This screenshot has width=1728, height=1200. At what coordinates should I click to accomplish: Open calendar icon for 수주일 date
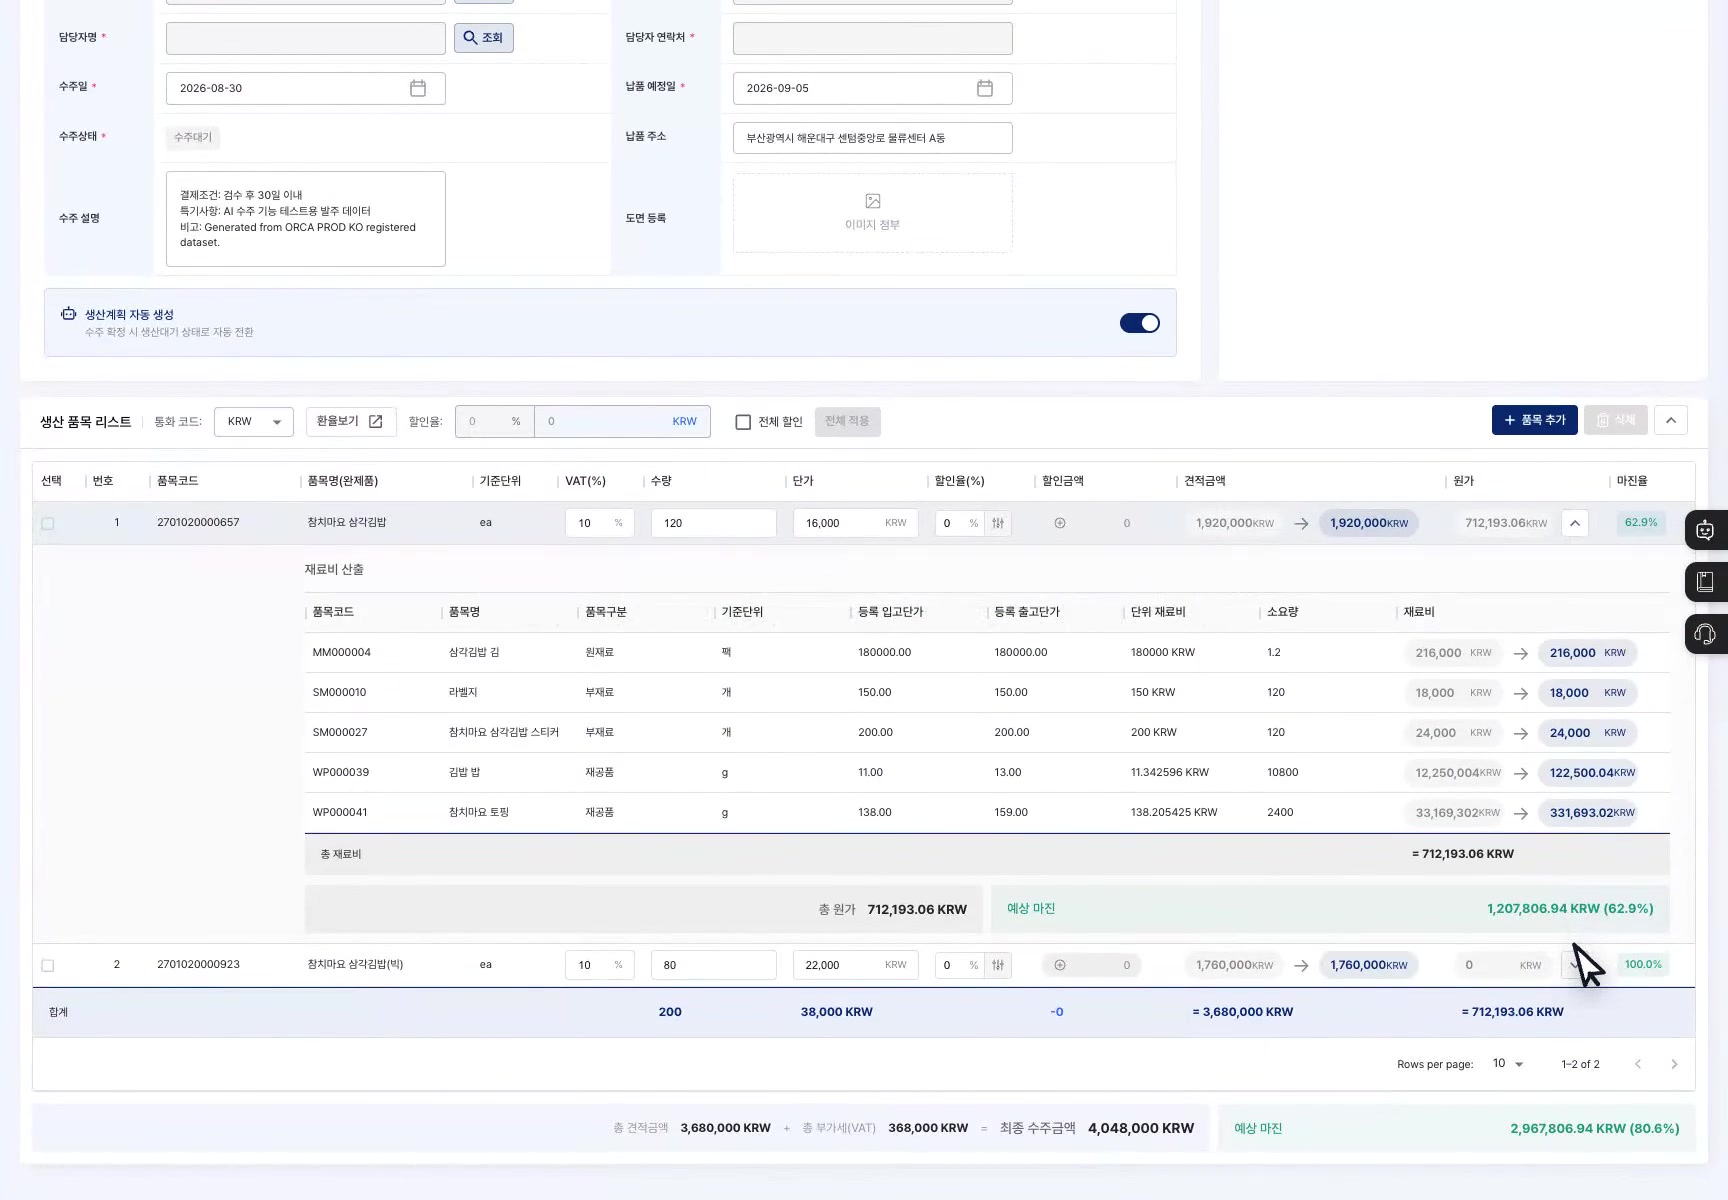tap(418, 88)
